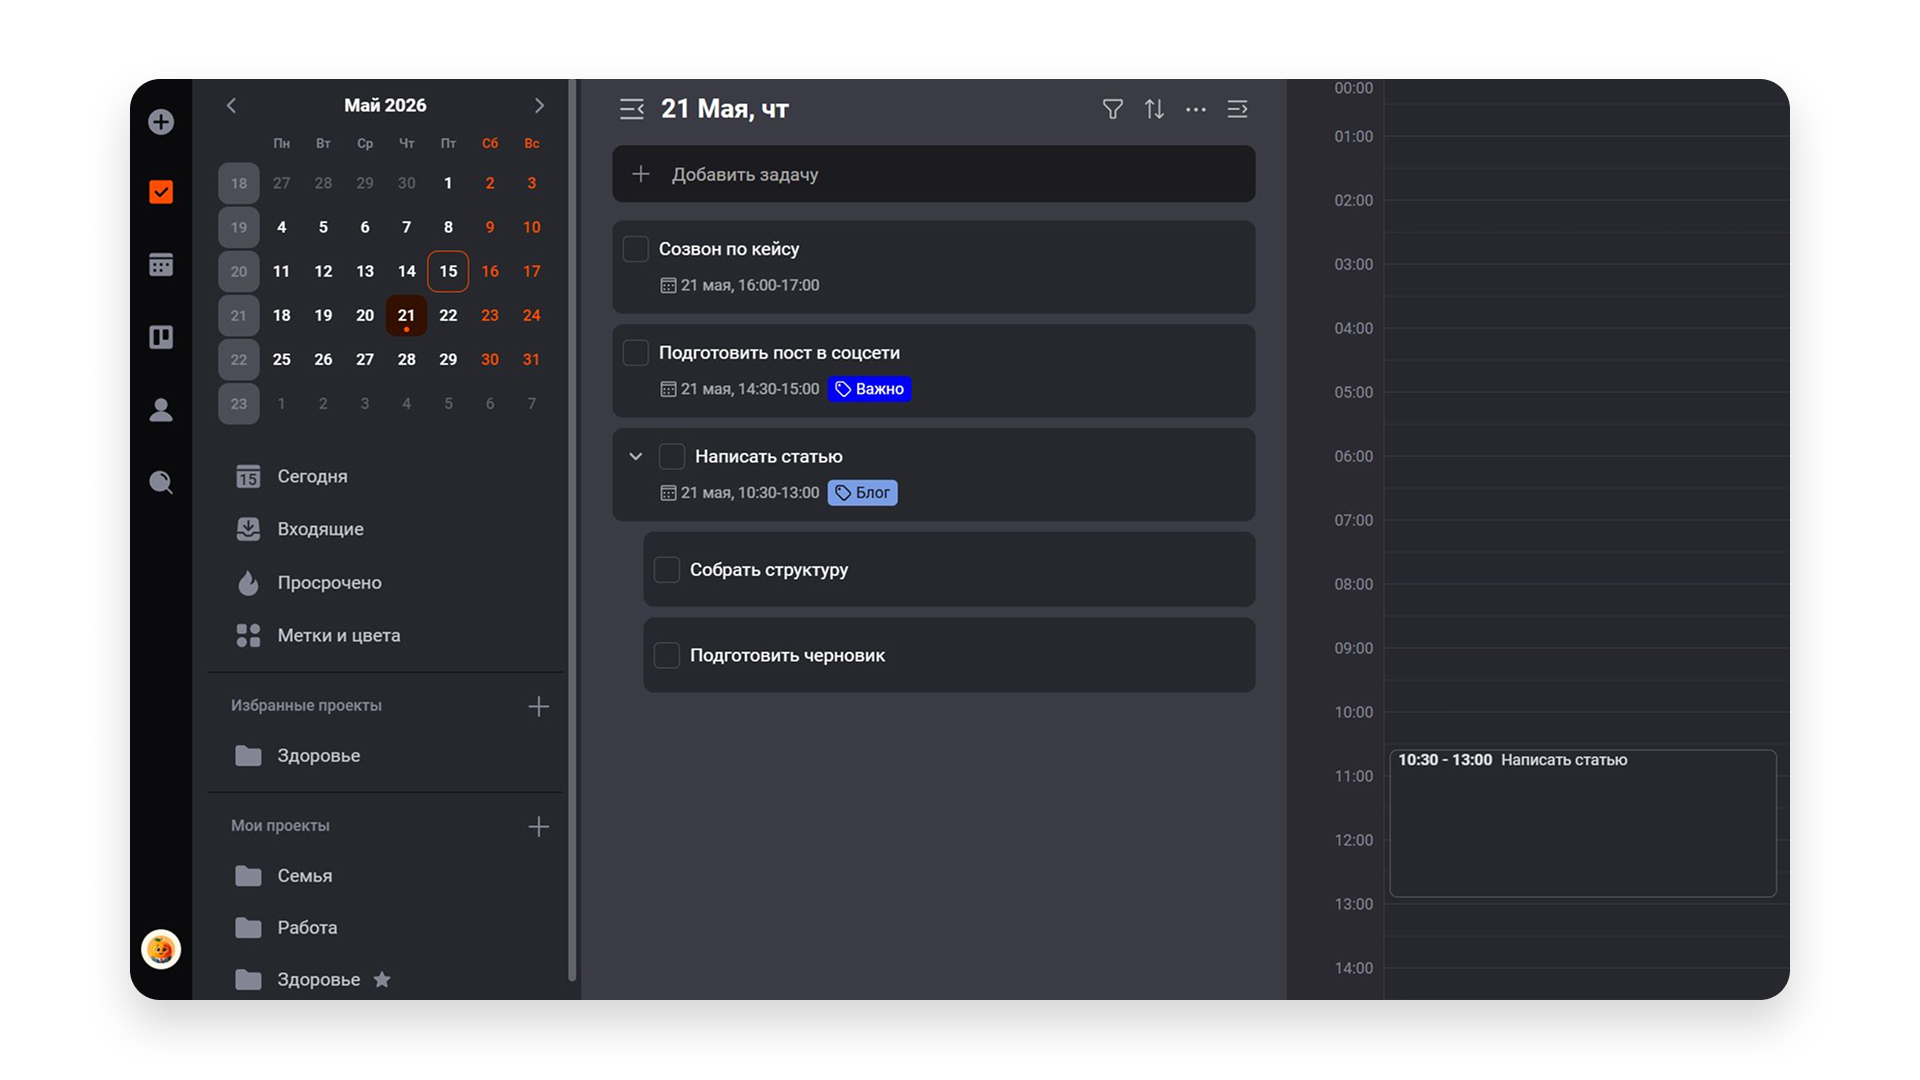Click the 21 Мая, чт date heading

click(x=724, y=109)
